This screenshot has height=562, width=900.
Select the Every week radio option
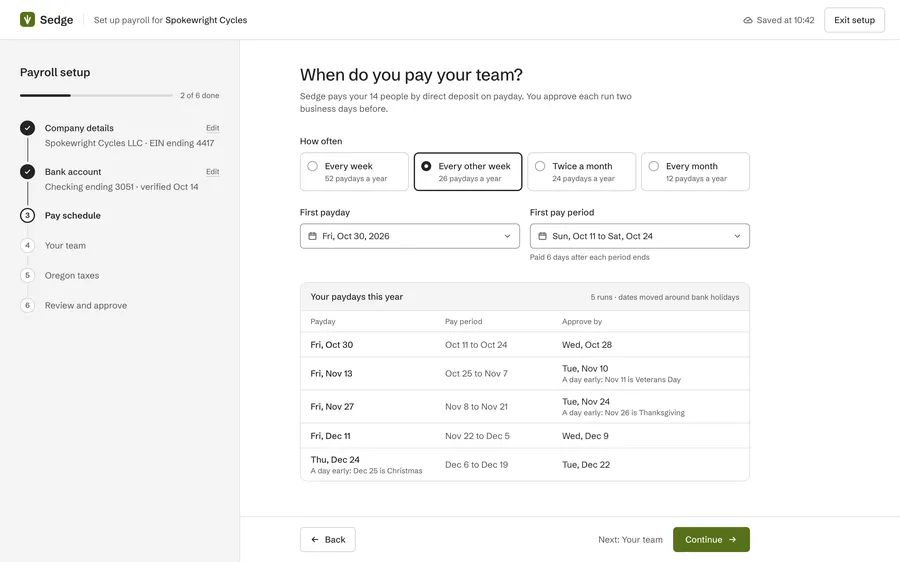(x=354, y=172)
